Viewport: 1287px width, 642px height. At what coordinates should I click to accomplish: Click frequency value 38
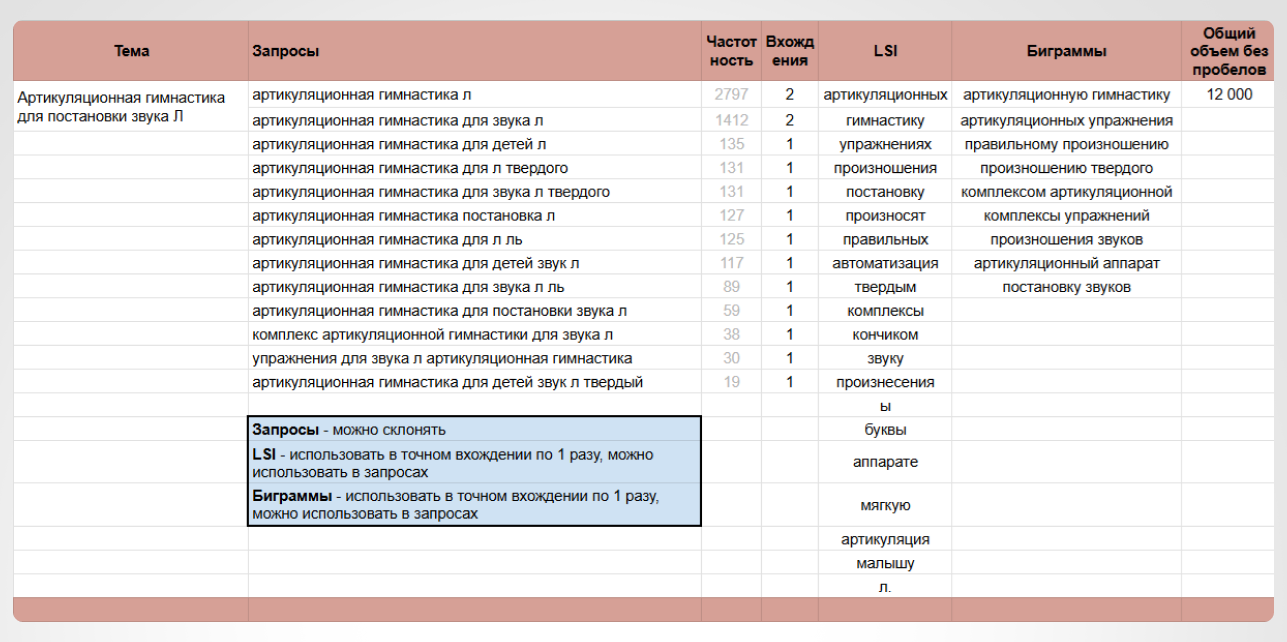coord(732,335)
